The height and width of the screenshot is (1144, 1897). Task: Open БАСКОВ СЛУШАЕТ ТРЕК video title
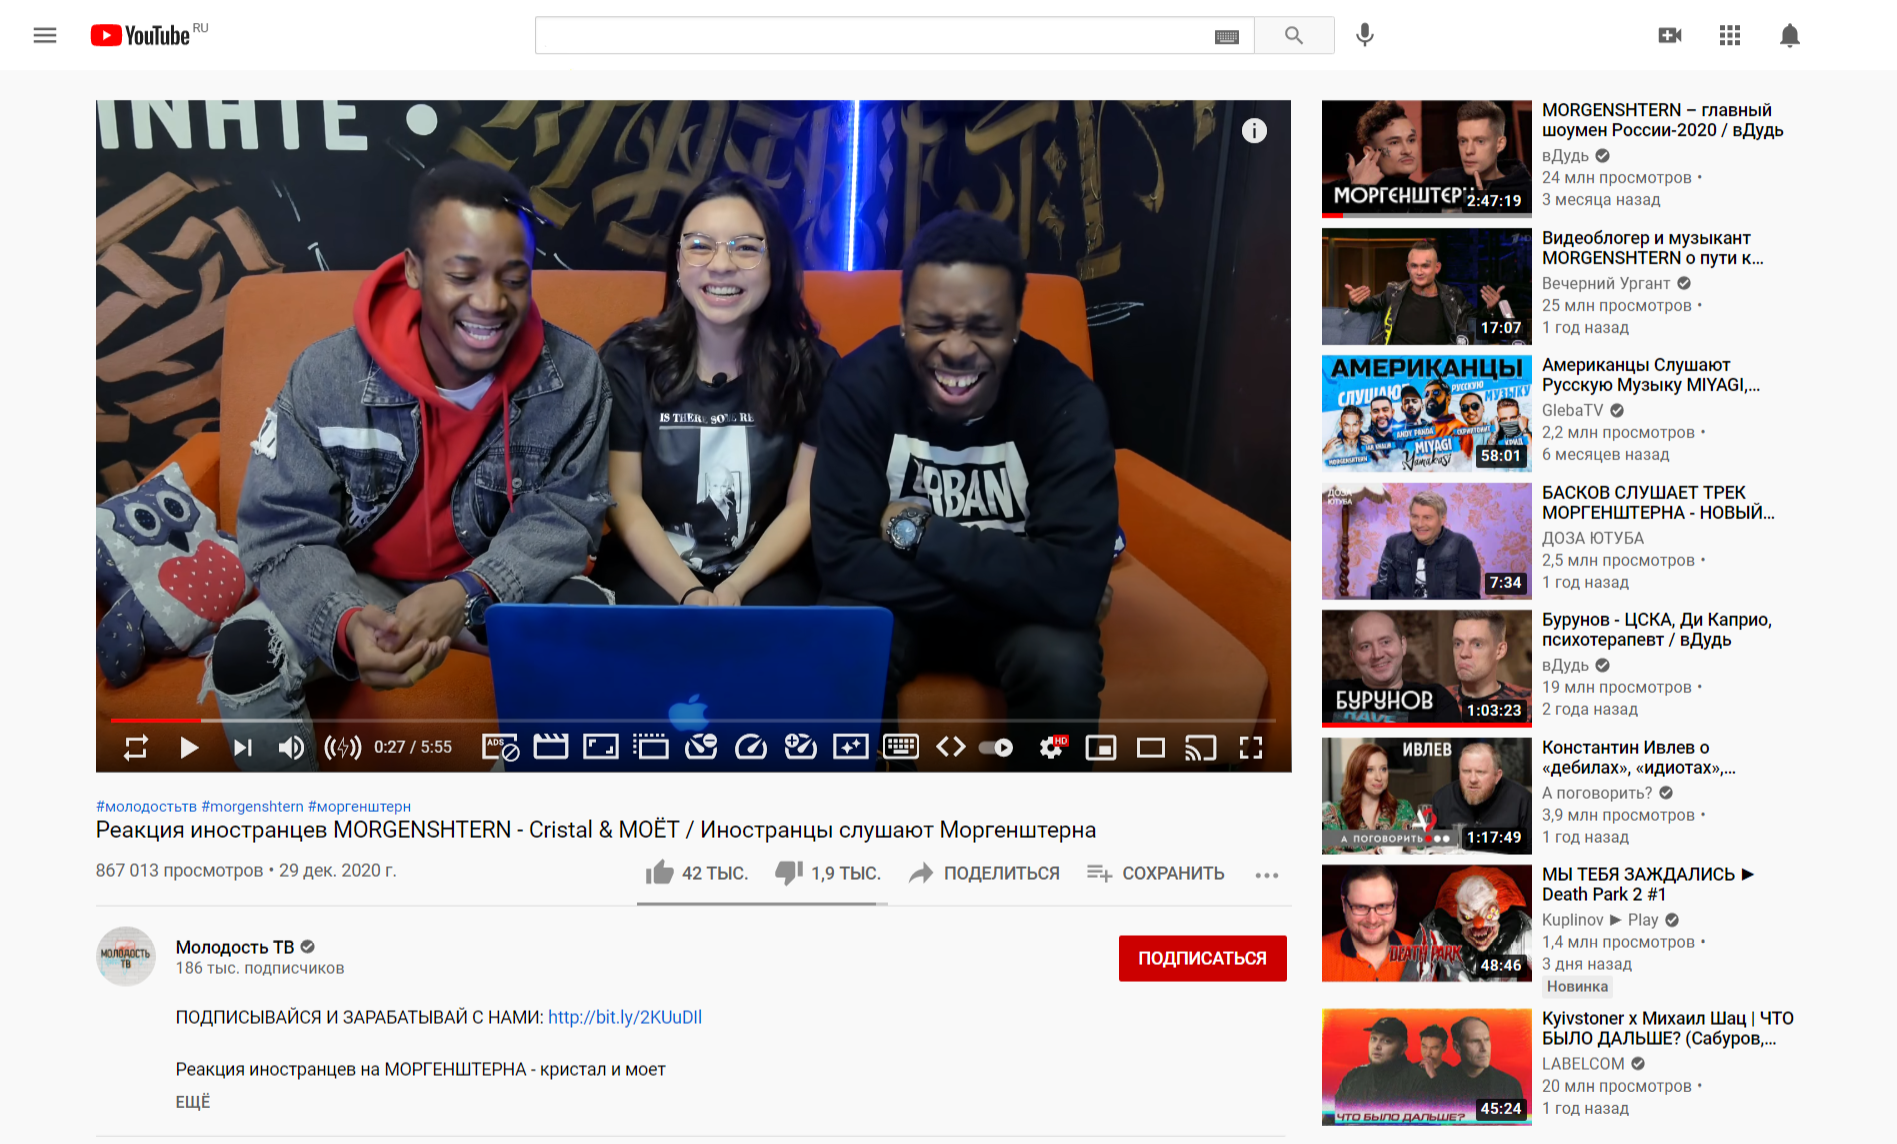pyautogui.click(x=1658, y=503)
